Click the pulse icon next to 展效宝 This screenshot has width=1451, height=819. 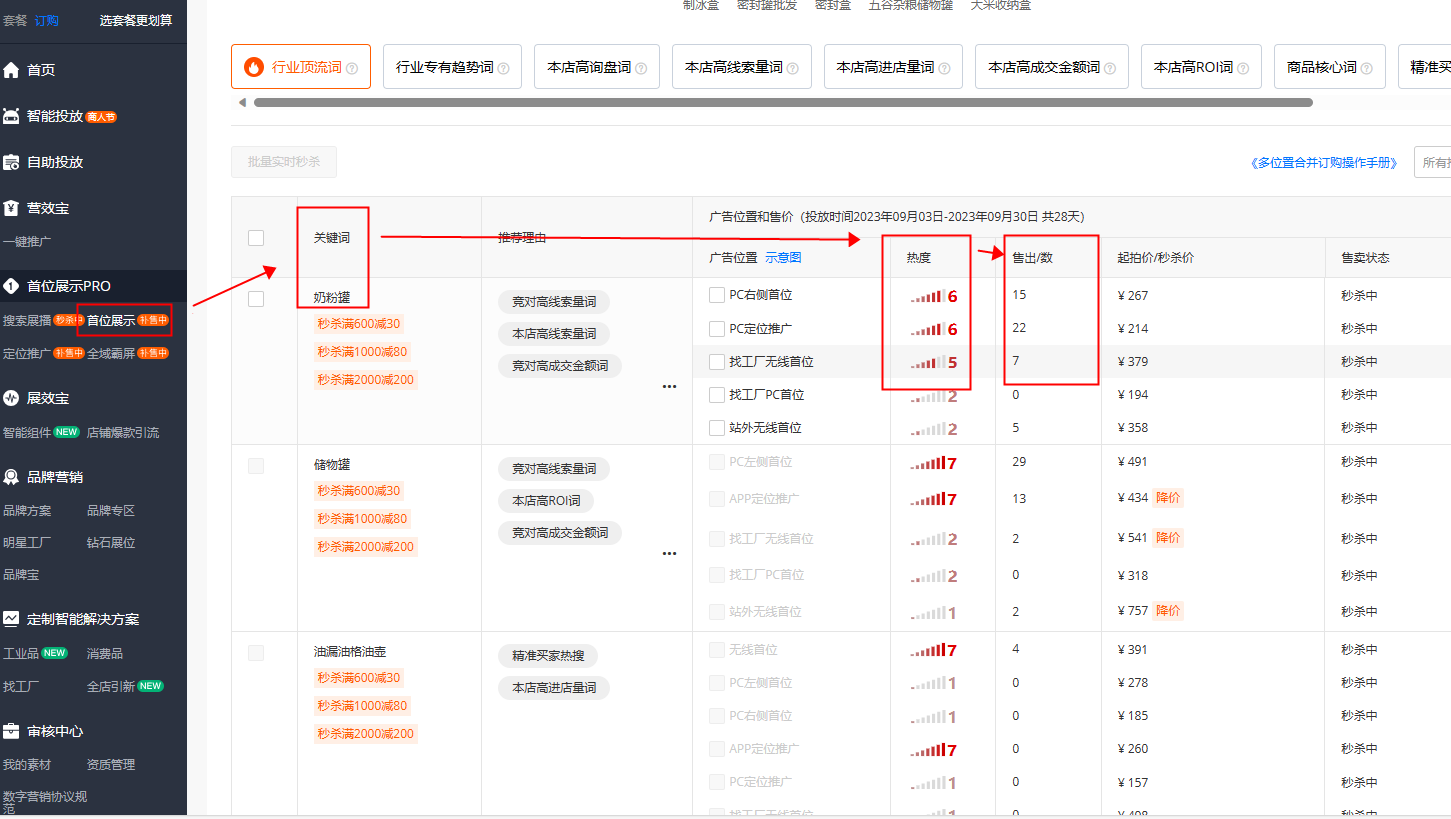click(x=12, y=398)
